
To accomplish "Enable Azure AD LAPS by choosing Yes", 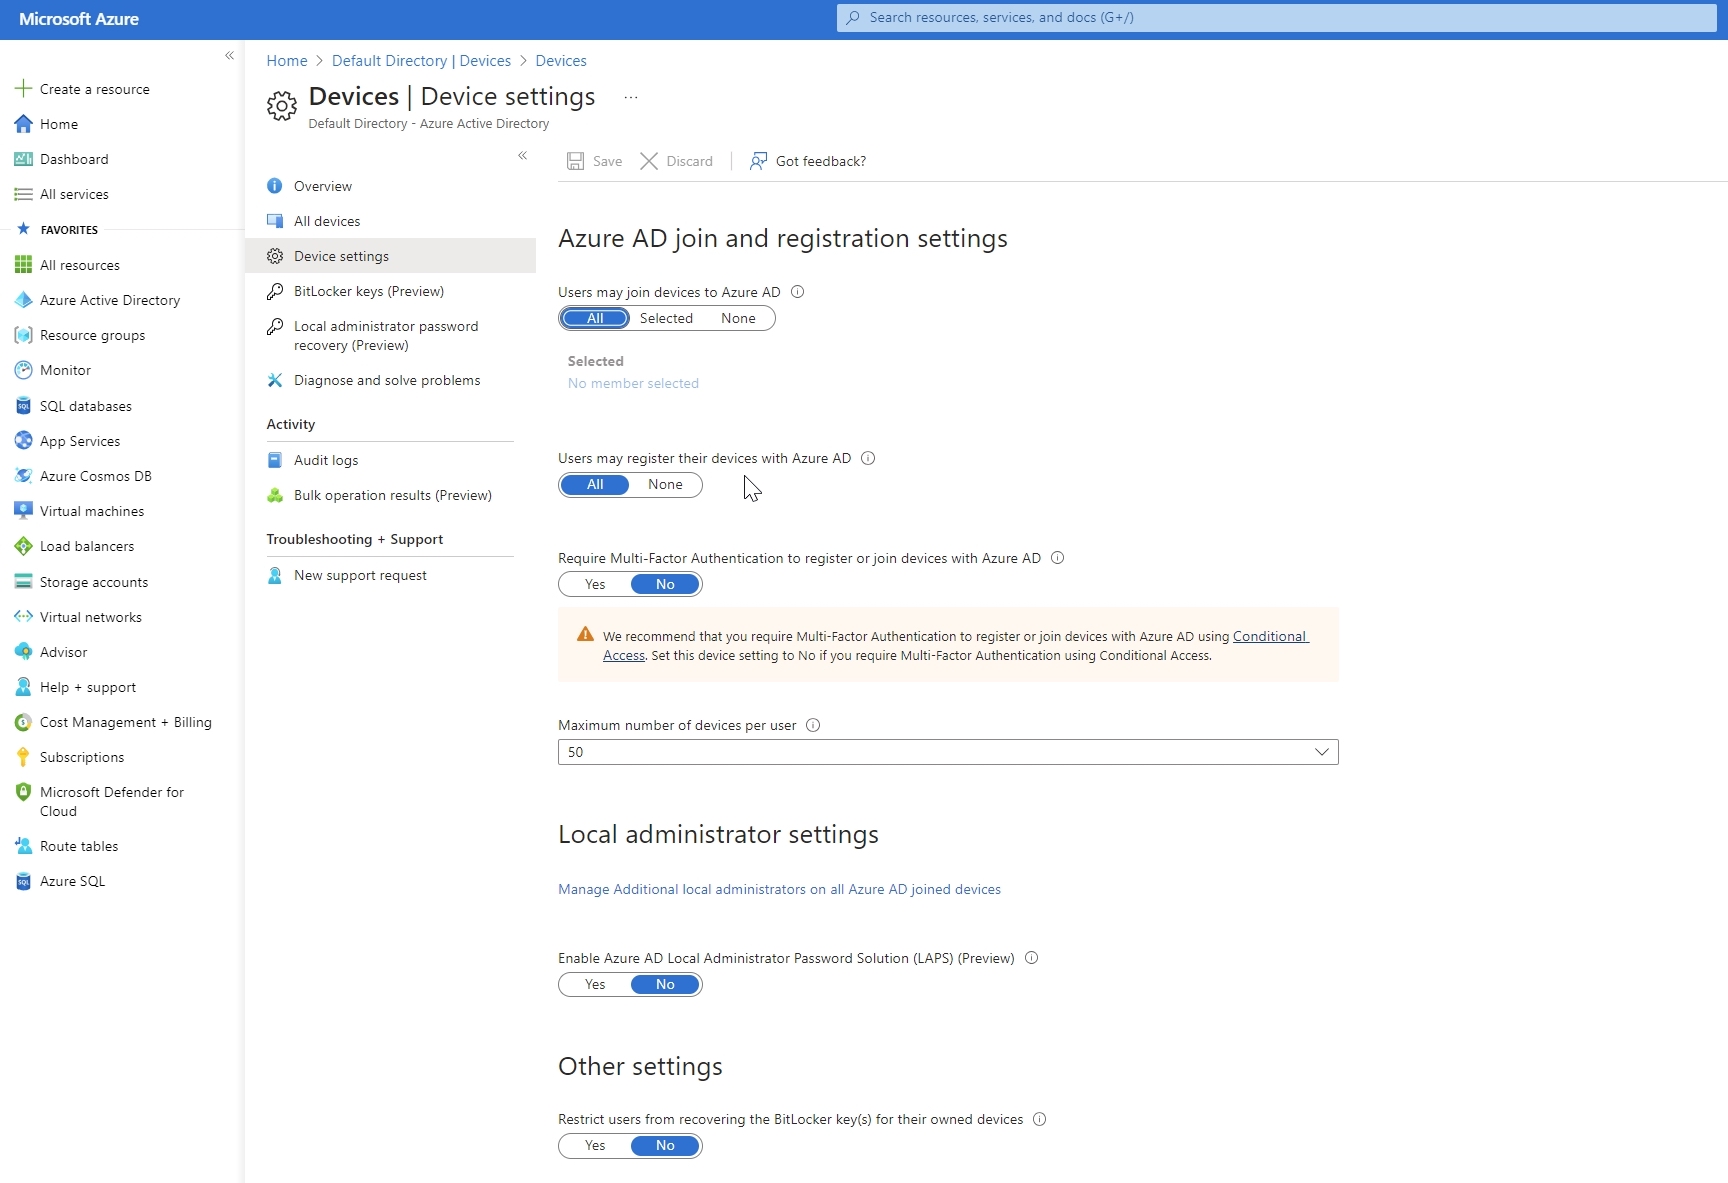I will click(595, 985).
